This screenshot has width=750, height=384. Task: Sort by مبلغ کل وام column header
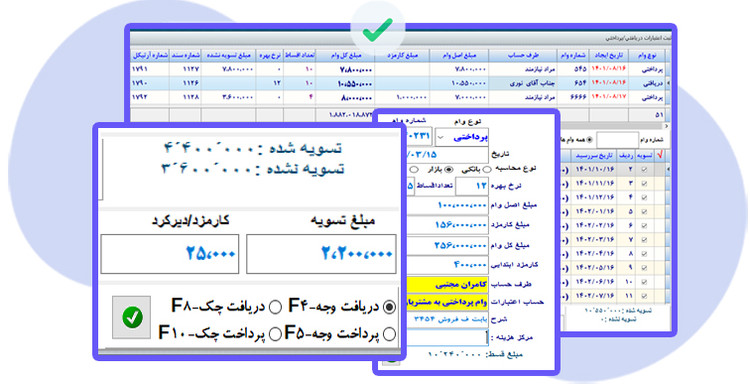345,55
